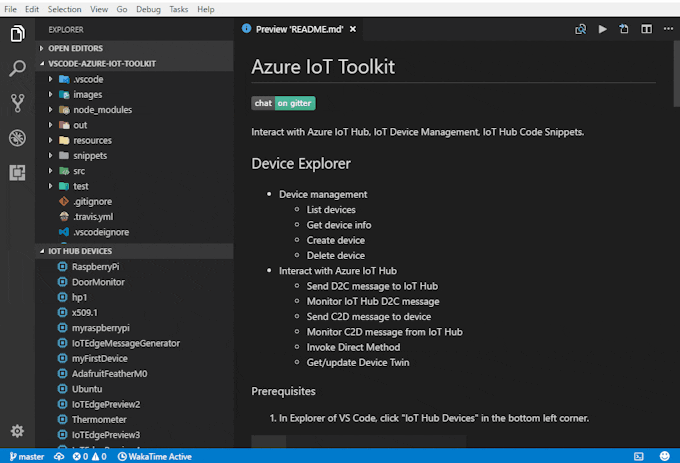The image size is (680, 463).
Task: Select the Ubuntu device
Action: tap(134, 389)
